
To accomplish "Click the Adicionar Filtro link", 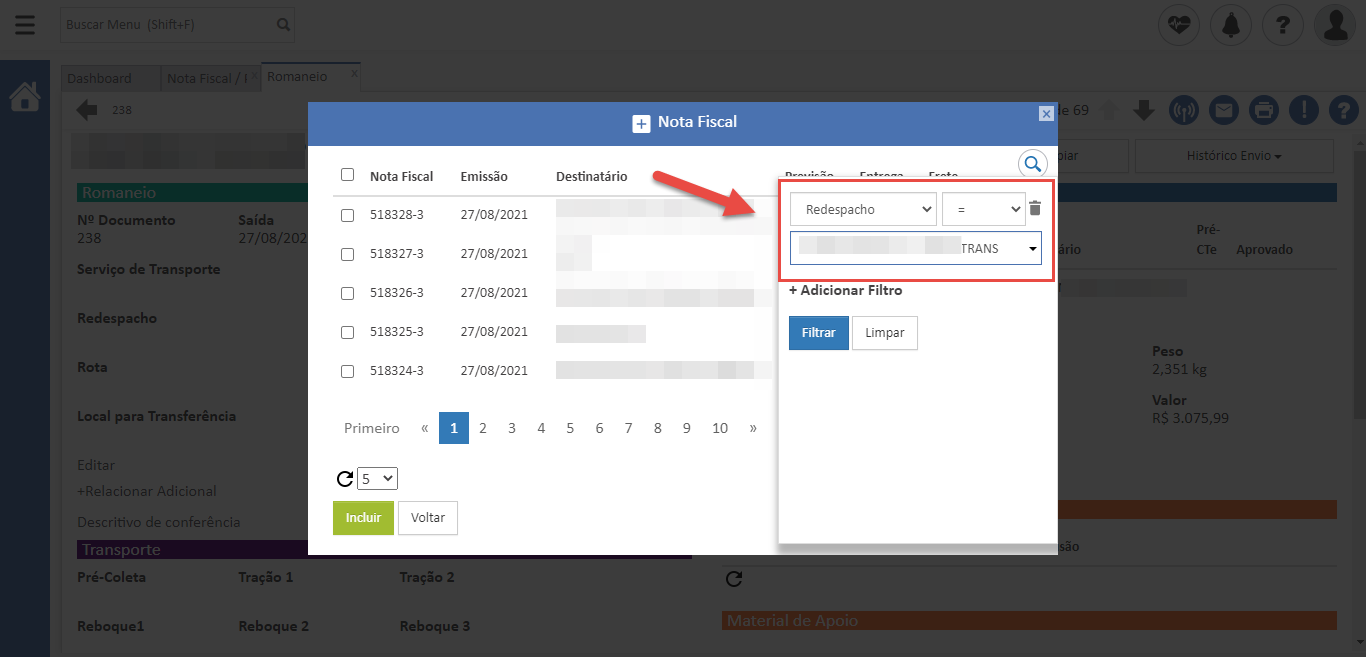I will point(846,290).
